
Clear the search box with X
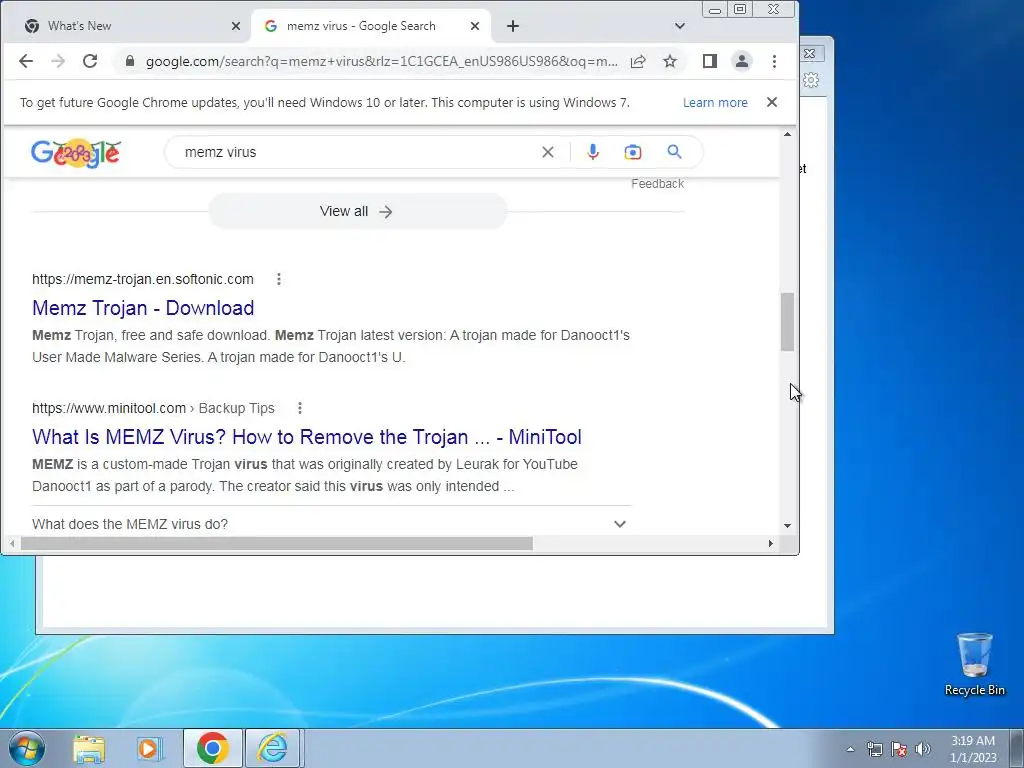tap(548, 152)
